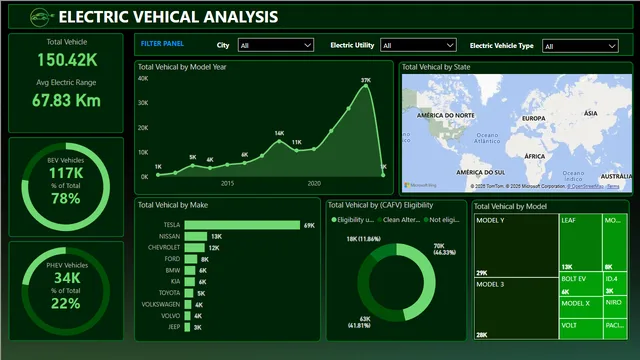This screenshot has height=360, width=640.
Task: Select the VOLVO bar in Make chart
Action: click(x=187, y=316)
